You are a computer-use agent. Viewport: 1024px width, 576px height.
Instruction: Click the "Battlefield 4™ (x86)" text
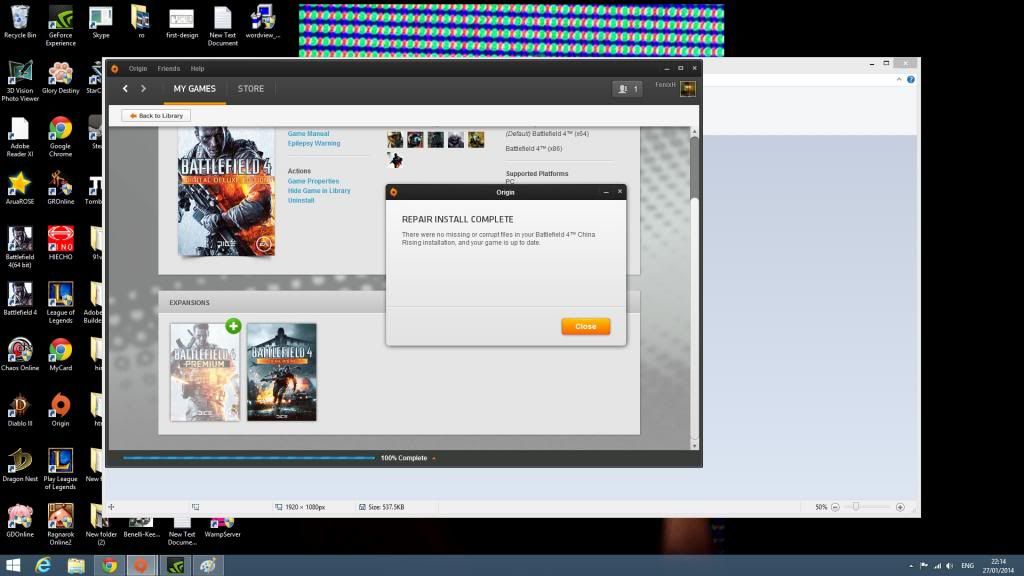coord(534,149)
